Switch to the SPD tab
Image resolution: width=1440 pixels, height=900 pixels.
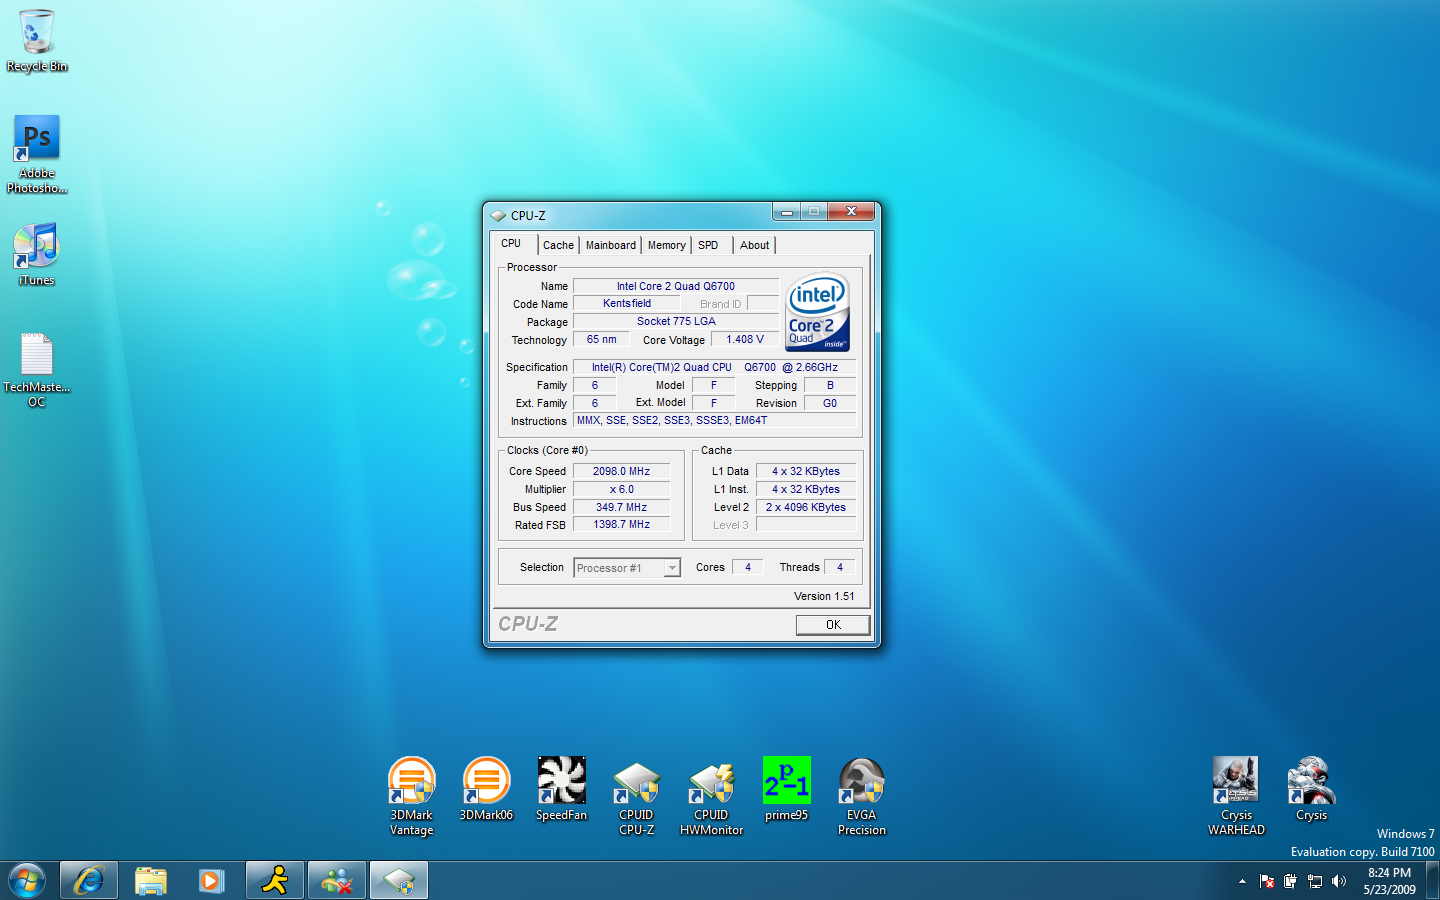pos(708,245)
